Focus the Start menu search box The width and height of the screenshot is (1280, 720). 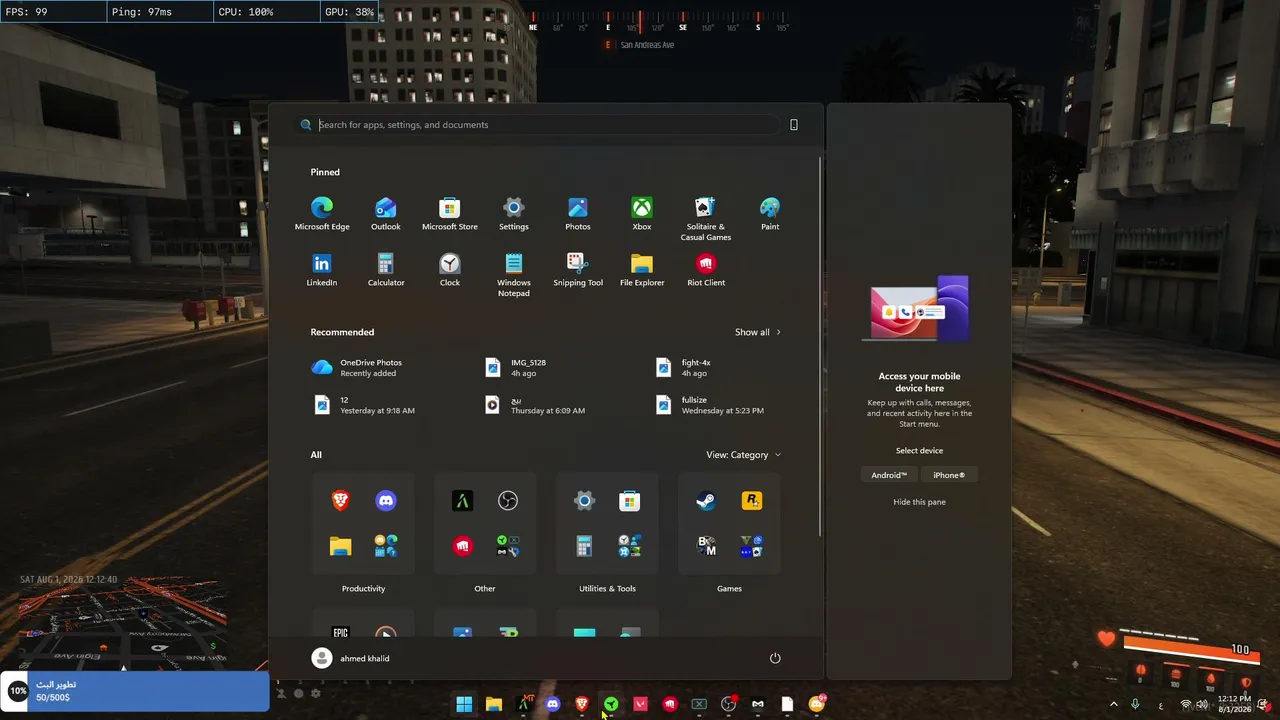[x=539, y=125]
